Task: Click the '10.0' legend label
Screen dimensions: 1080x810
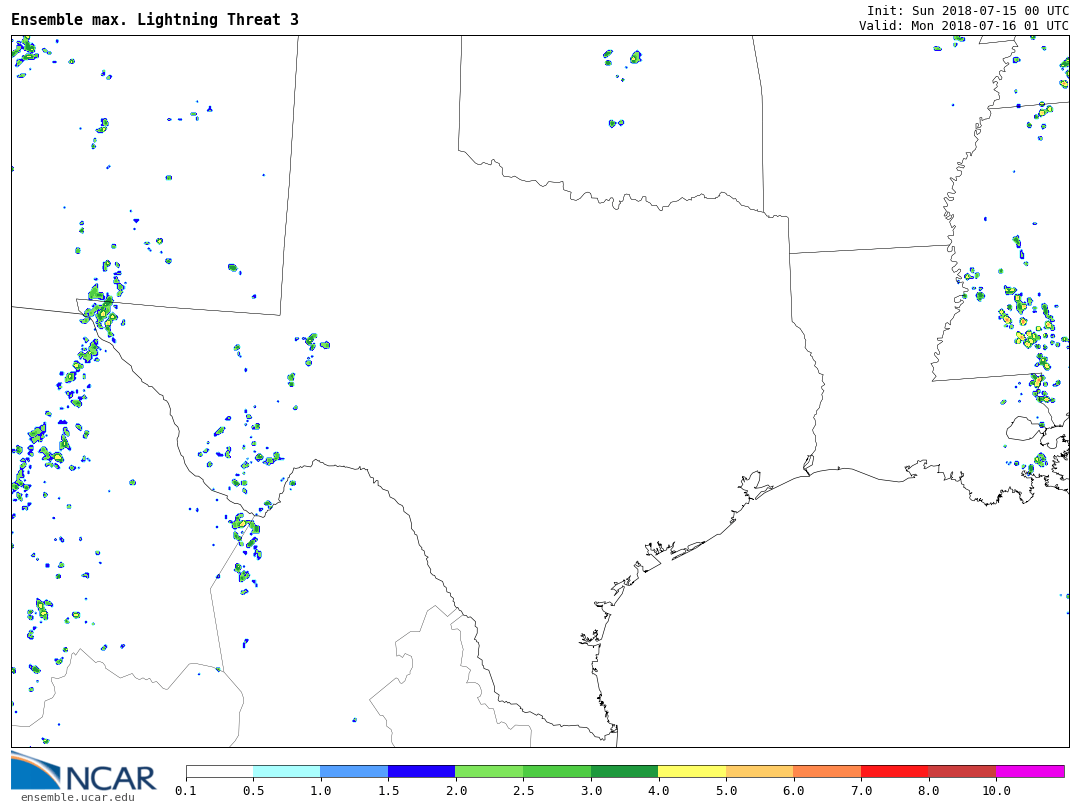Action: click(x=996, y=790)
